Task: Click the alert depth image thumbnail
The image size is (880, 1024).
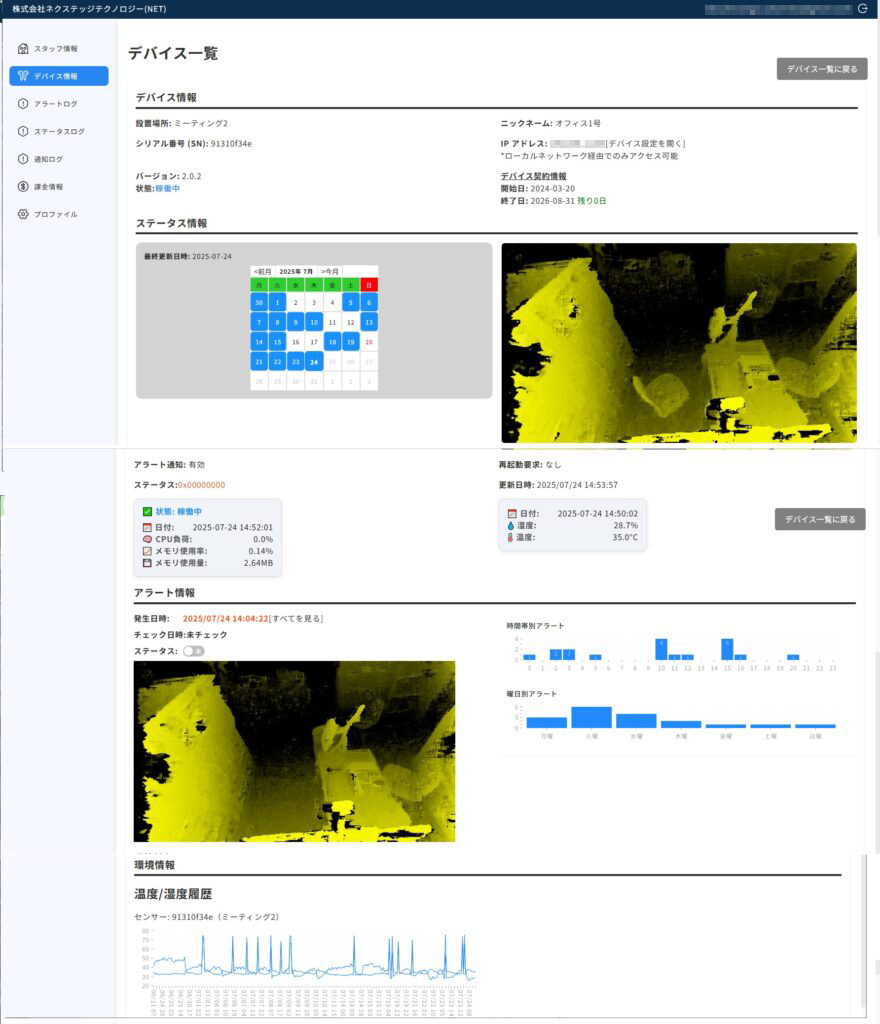Action: click(x=294, y=750)
